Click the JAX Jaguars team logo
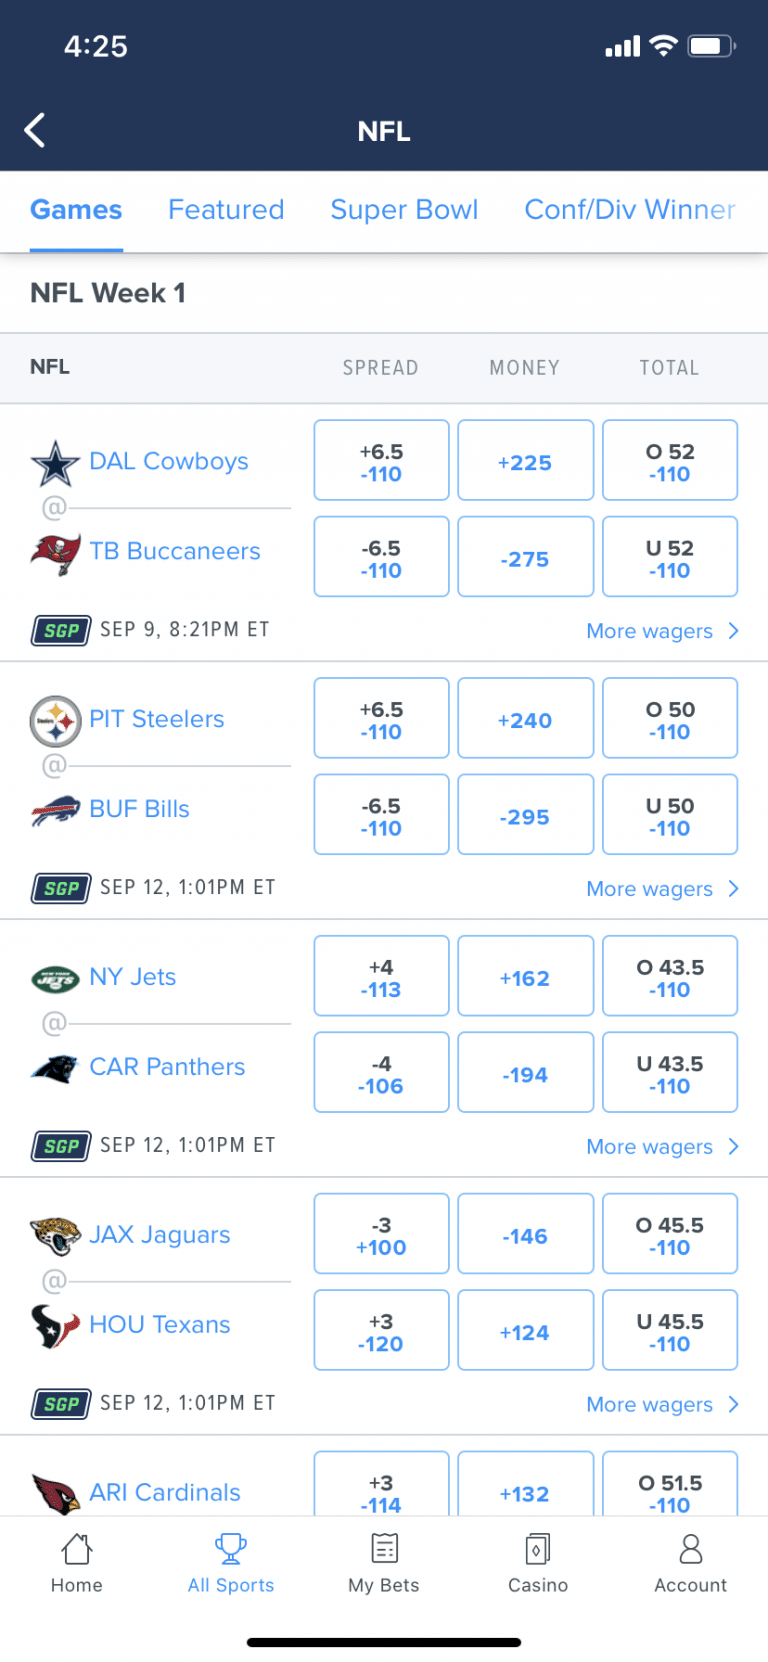This screenshot has width=768, height=1662. [56, 1234]
